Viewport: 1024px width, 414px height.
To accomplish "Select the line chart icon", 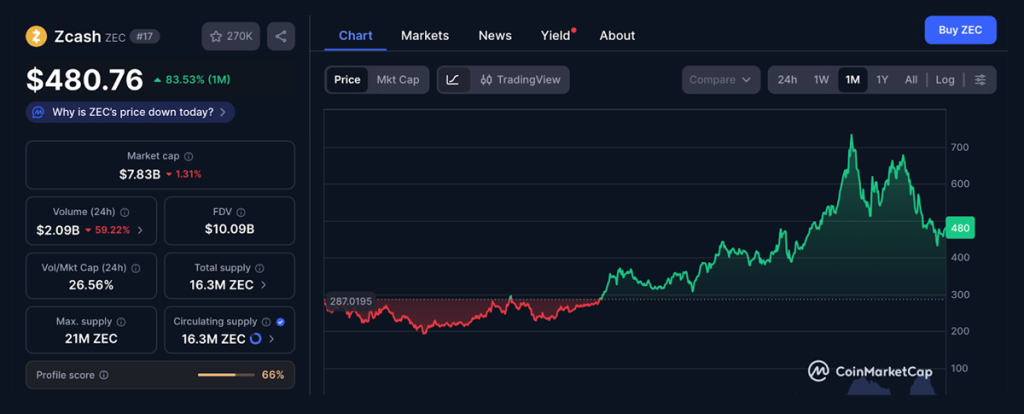I will pyautogui.click(x=453, y=80).
